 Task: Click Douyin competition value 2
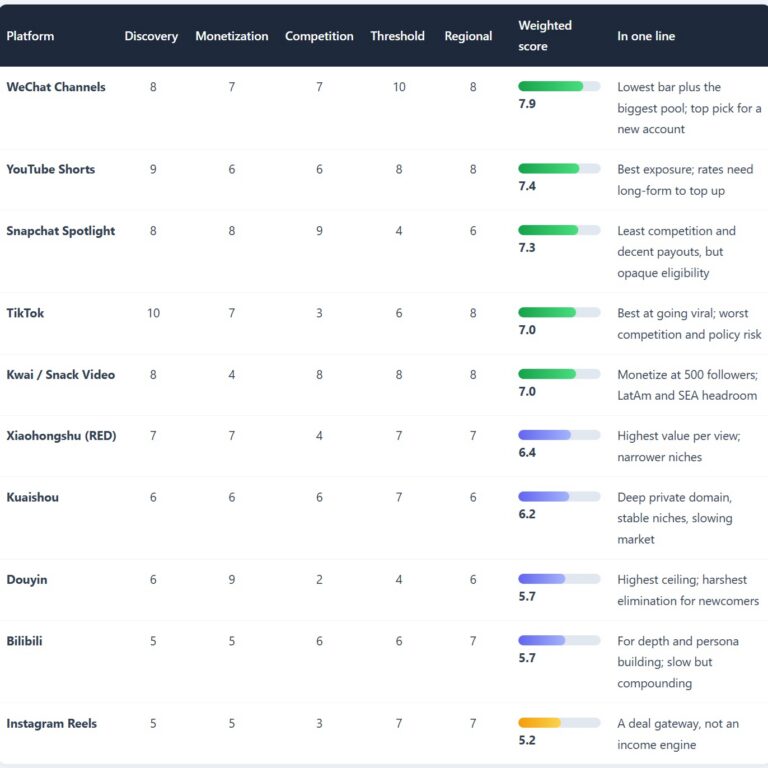(319, 580)
